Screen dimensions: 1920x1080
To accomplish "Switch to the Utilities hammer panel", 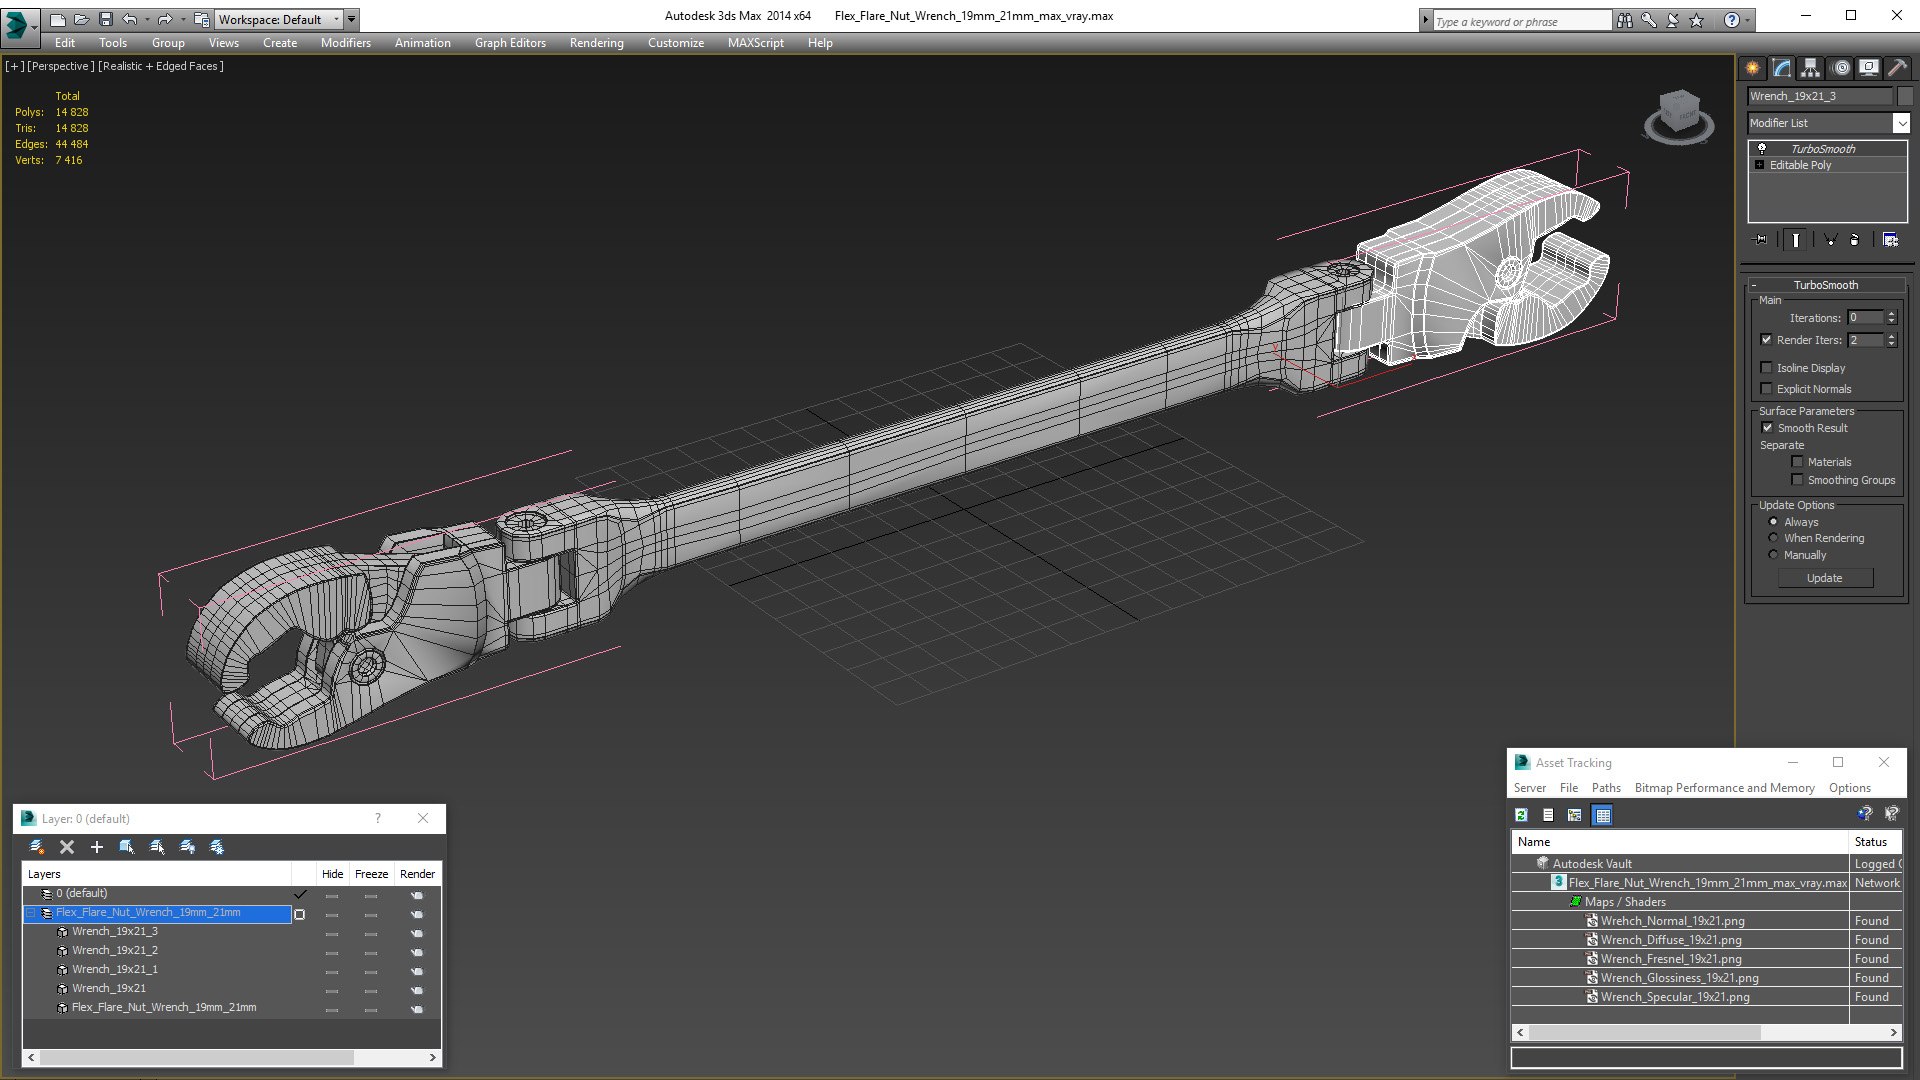I will click(1897, 68).
